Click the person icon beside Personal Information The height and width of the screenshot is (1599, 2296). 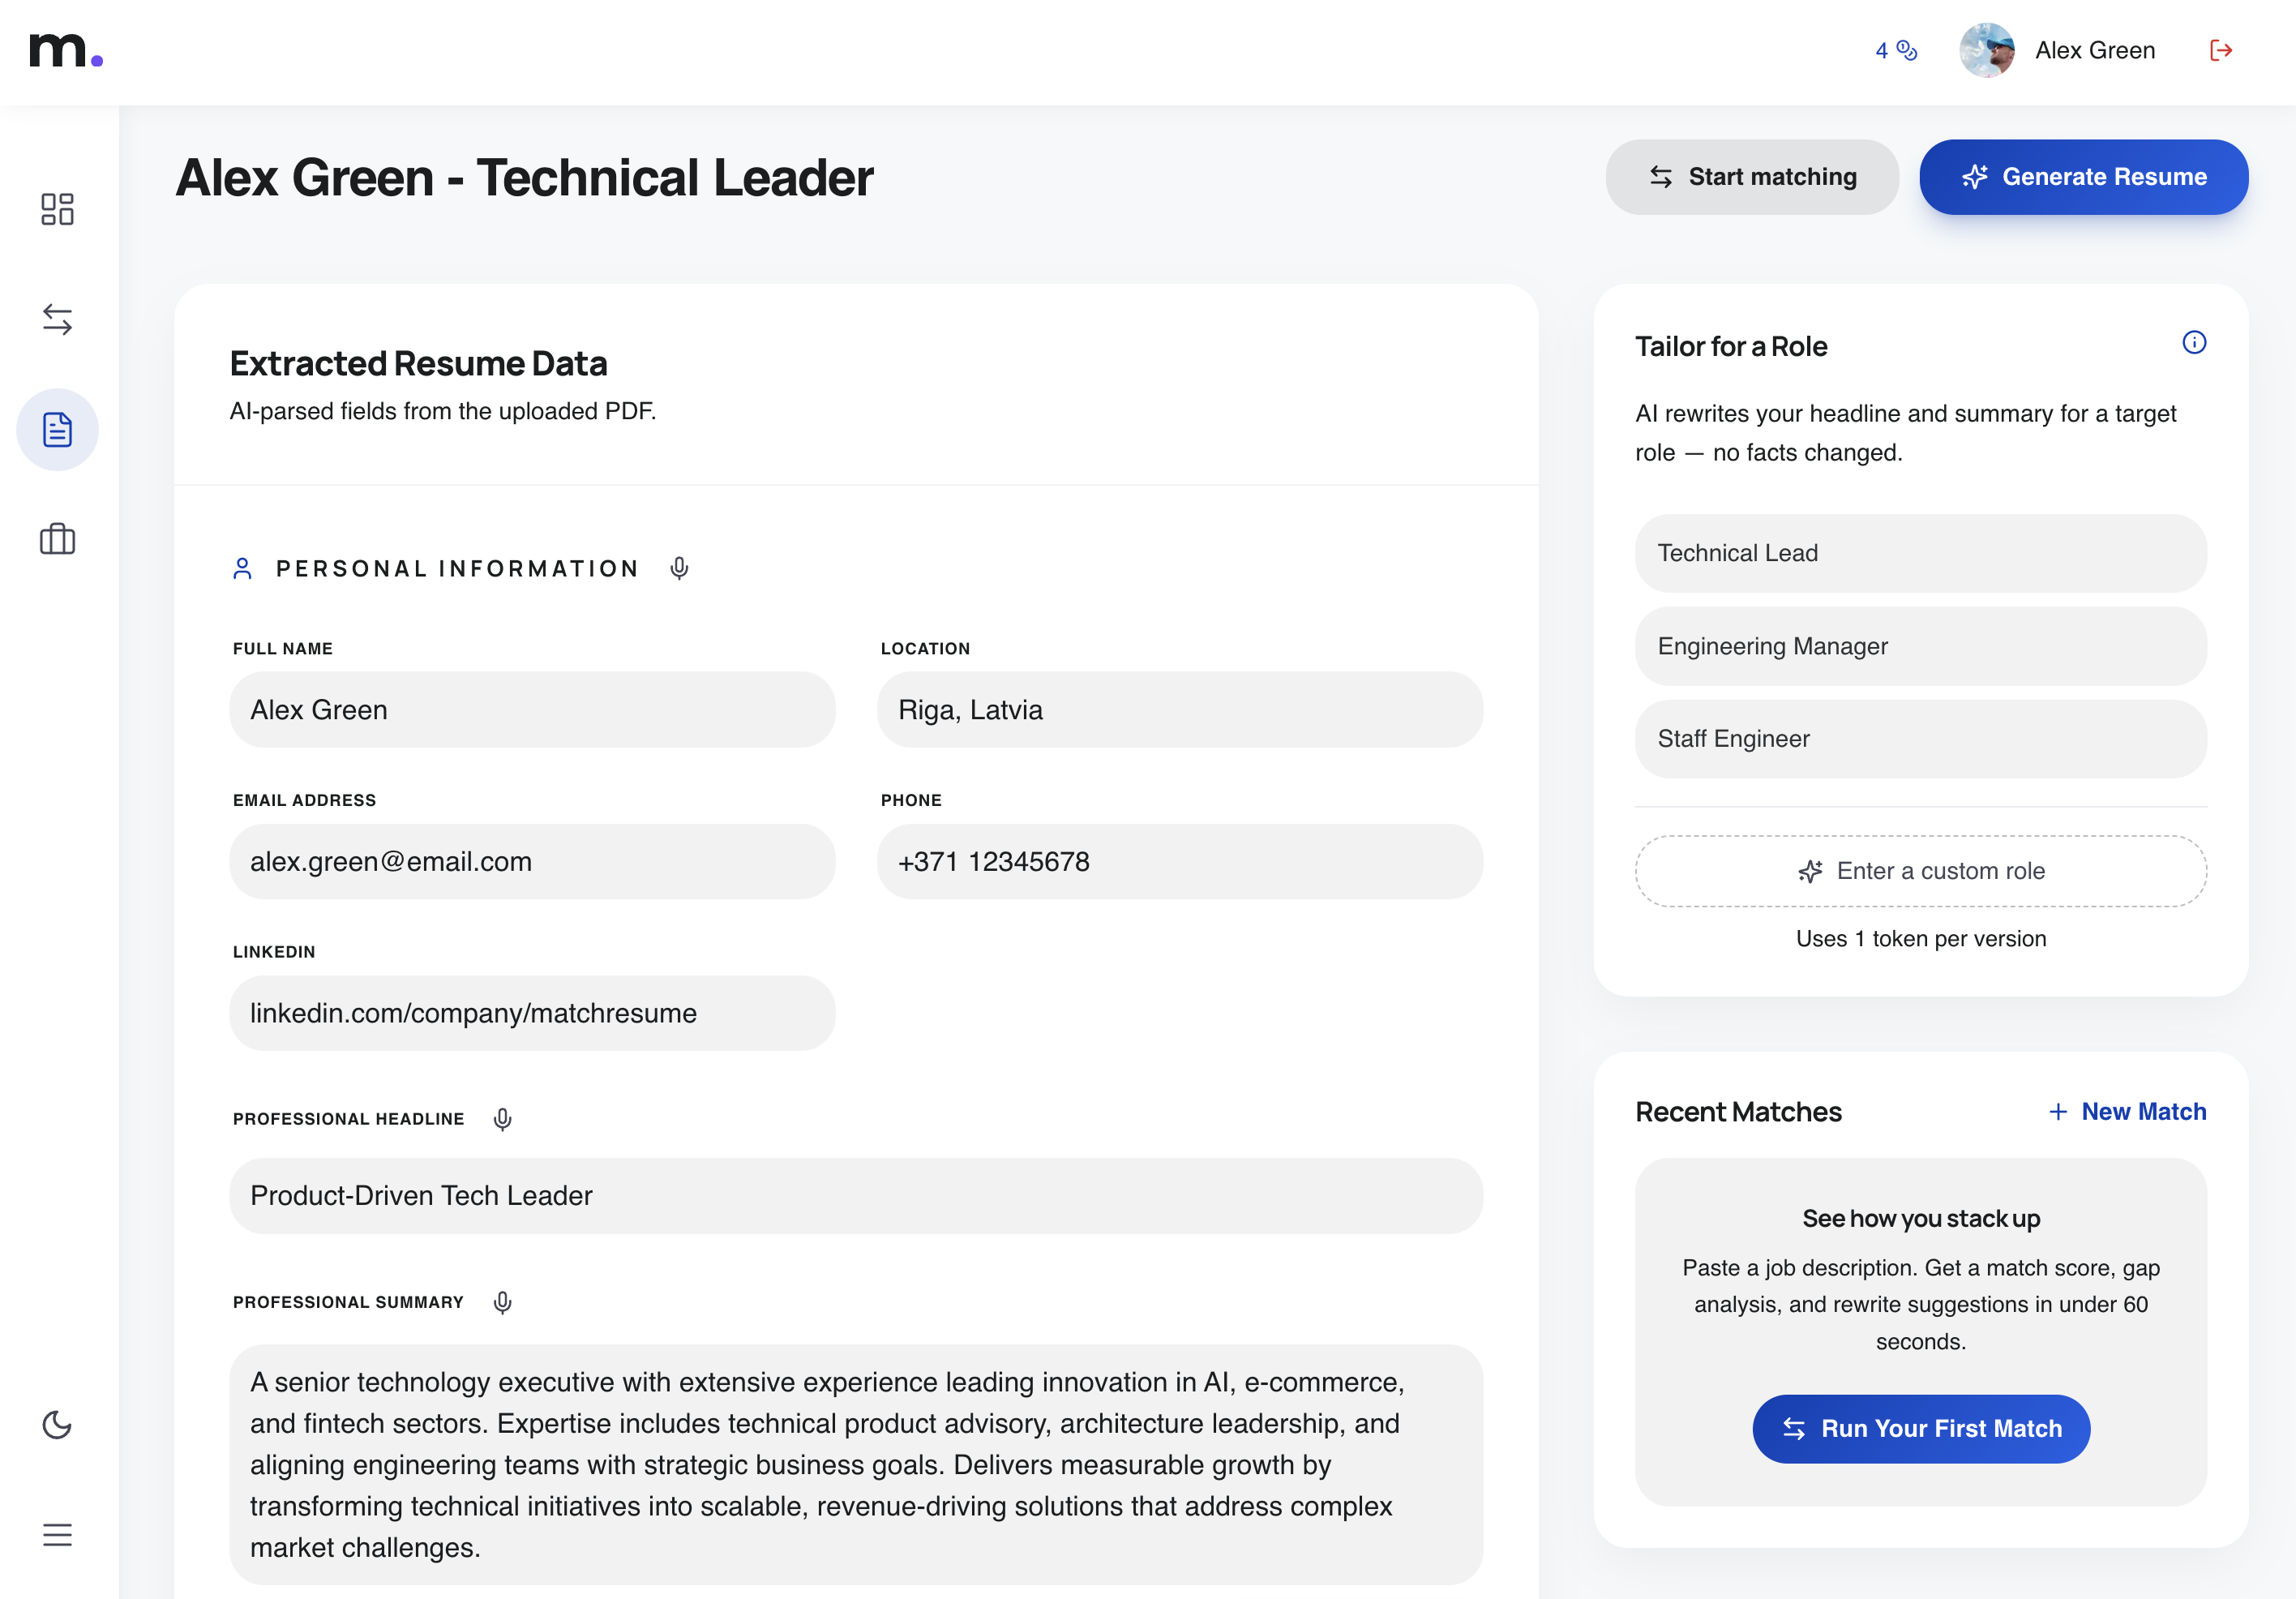tap(242, 568)
